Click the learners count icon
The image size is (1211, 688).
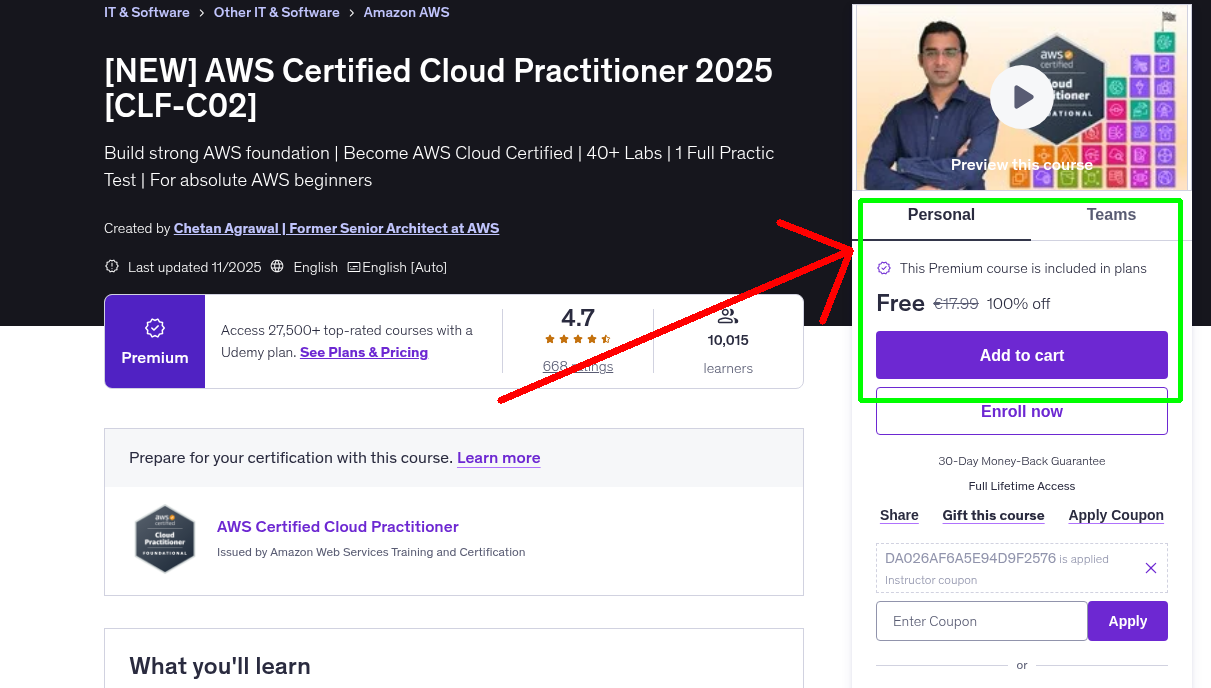coord(727,318)
